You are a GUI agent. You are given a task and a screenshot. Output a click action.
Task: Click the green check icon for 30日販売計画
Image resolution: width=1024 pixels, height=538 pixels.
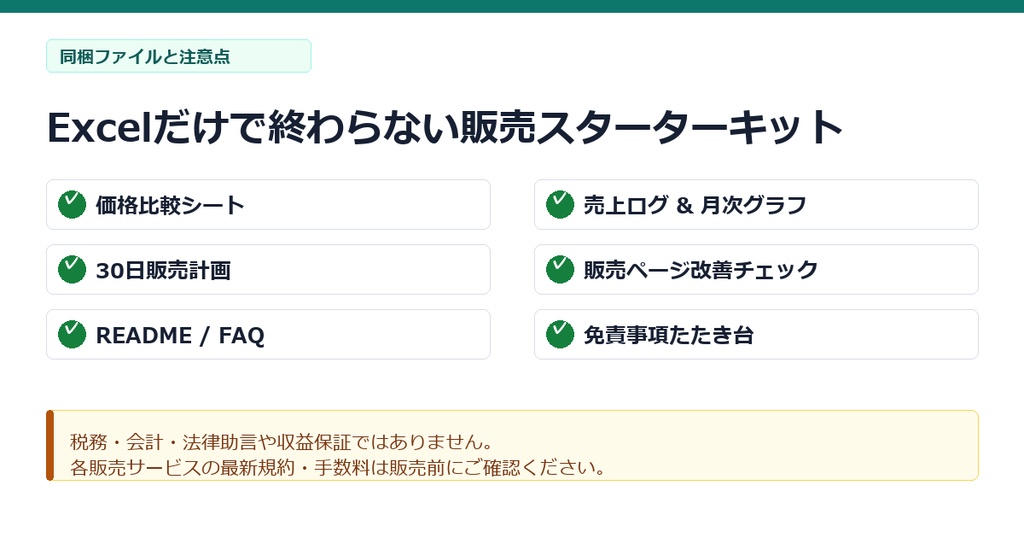72,269
